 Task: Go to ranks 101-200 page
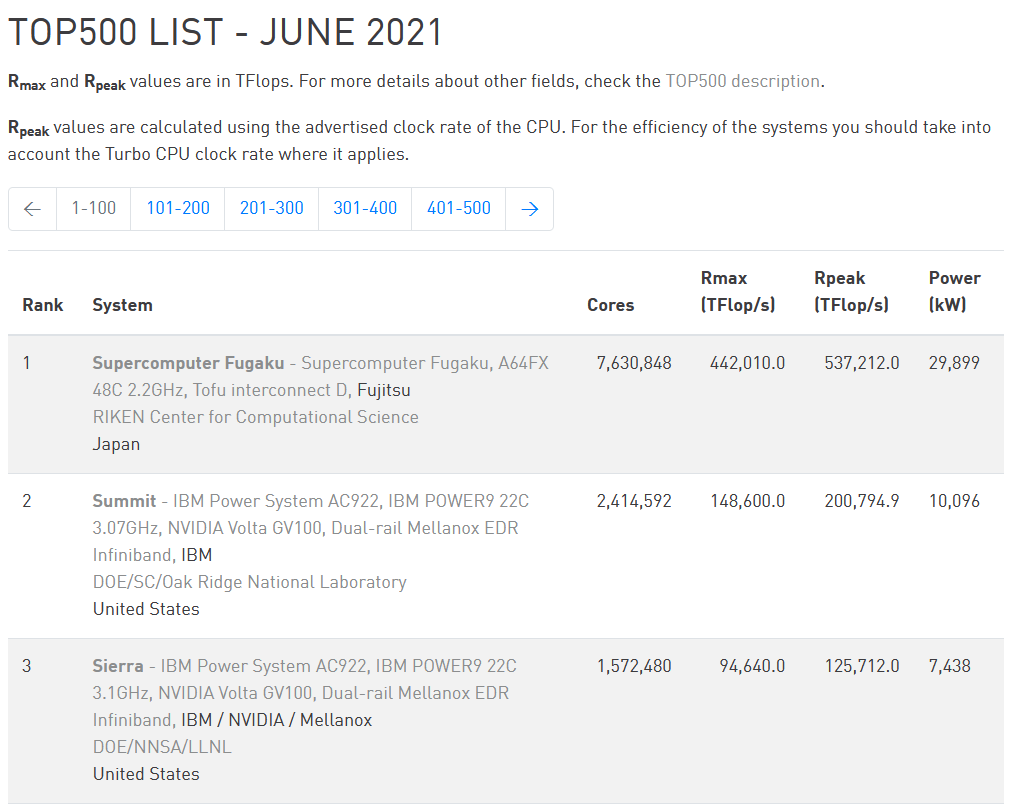pos(177,208)
